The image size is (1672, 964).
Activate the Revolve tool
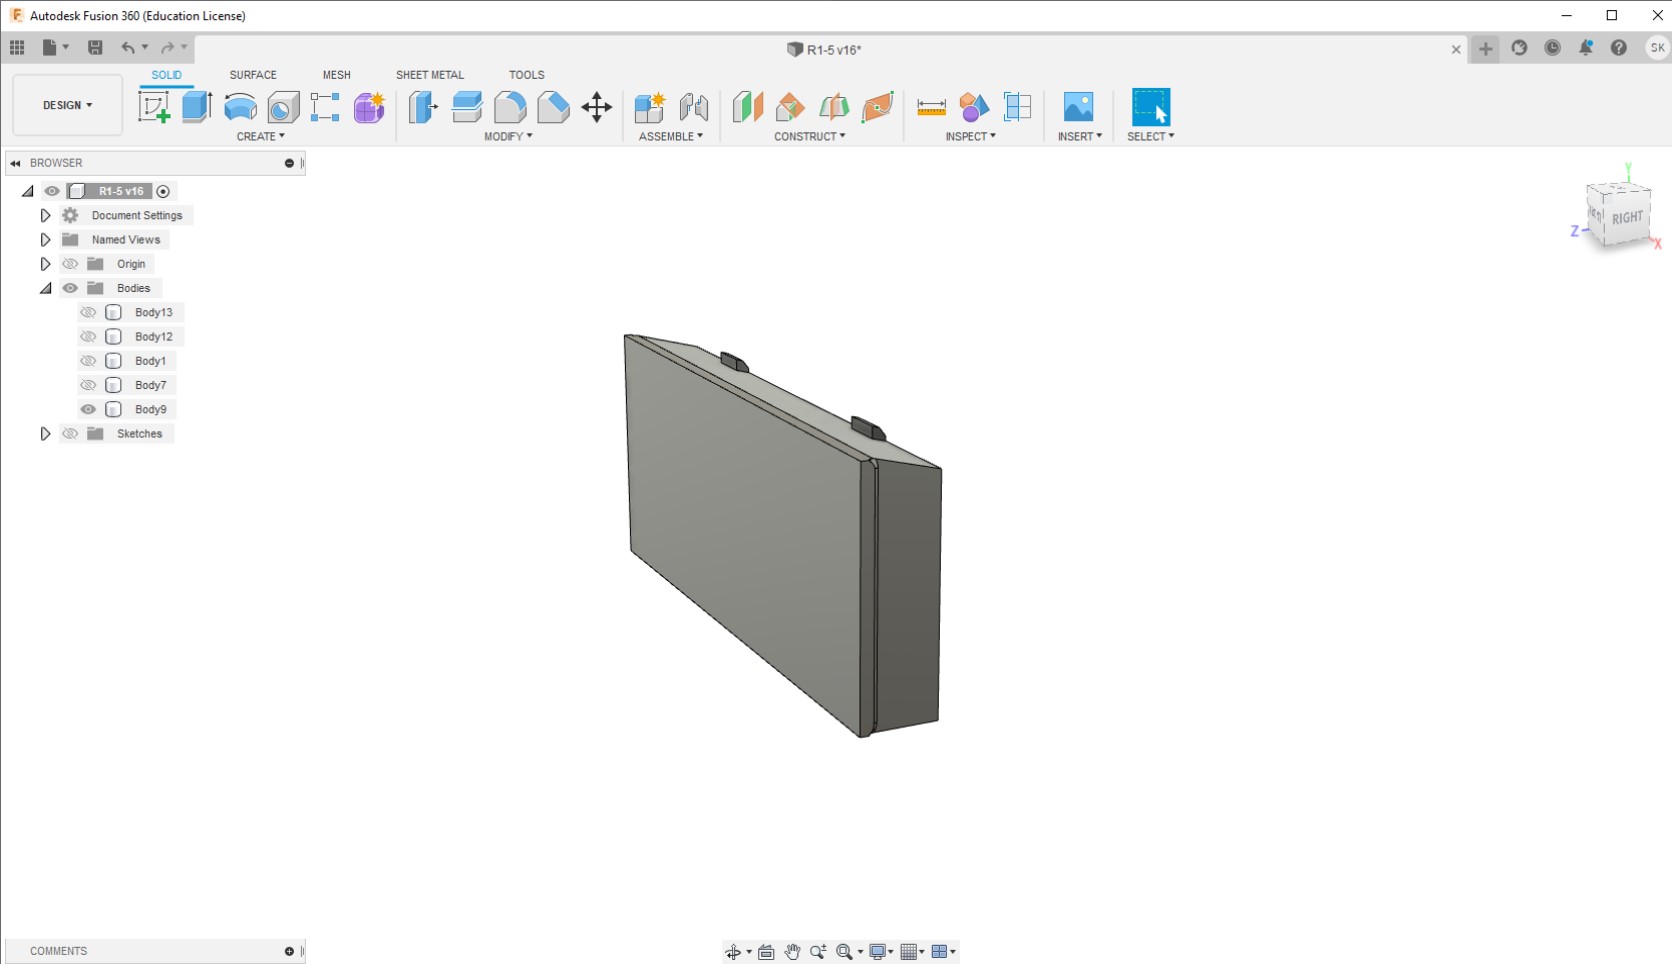[240, 107]
